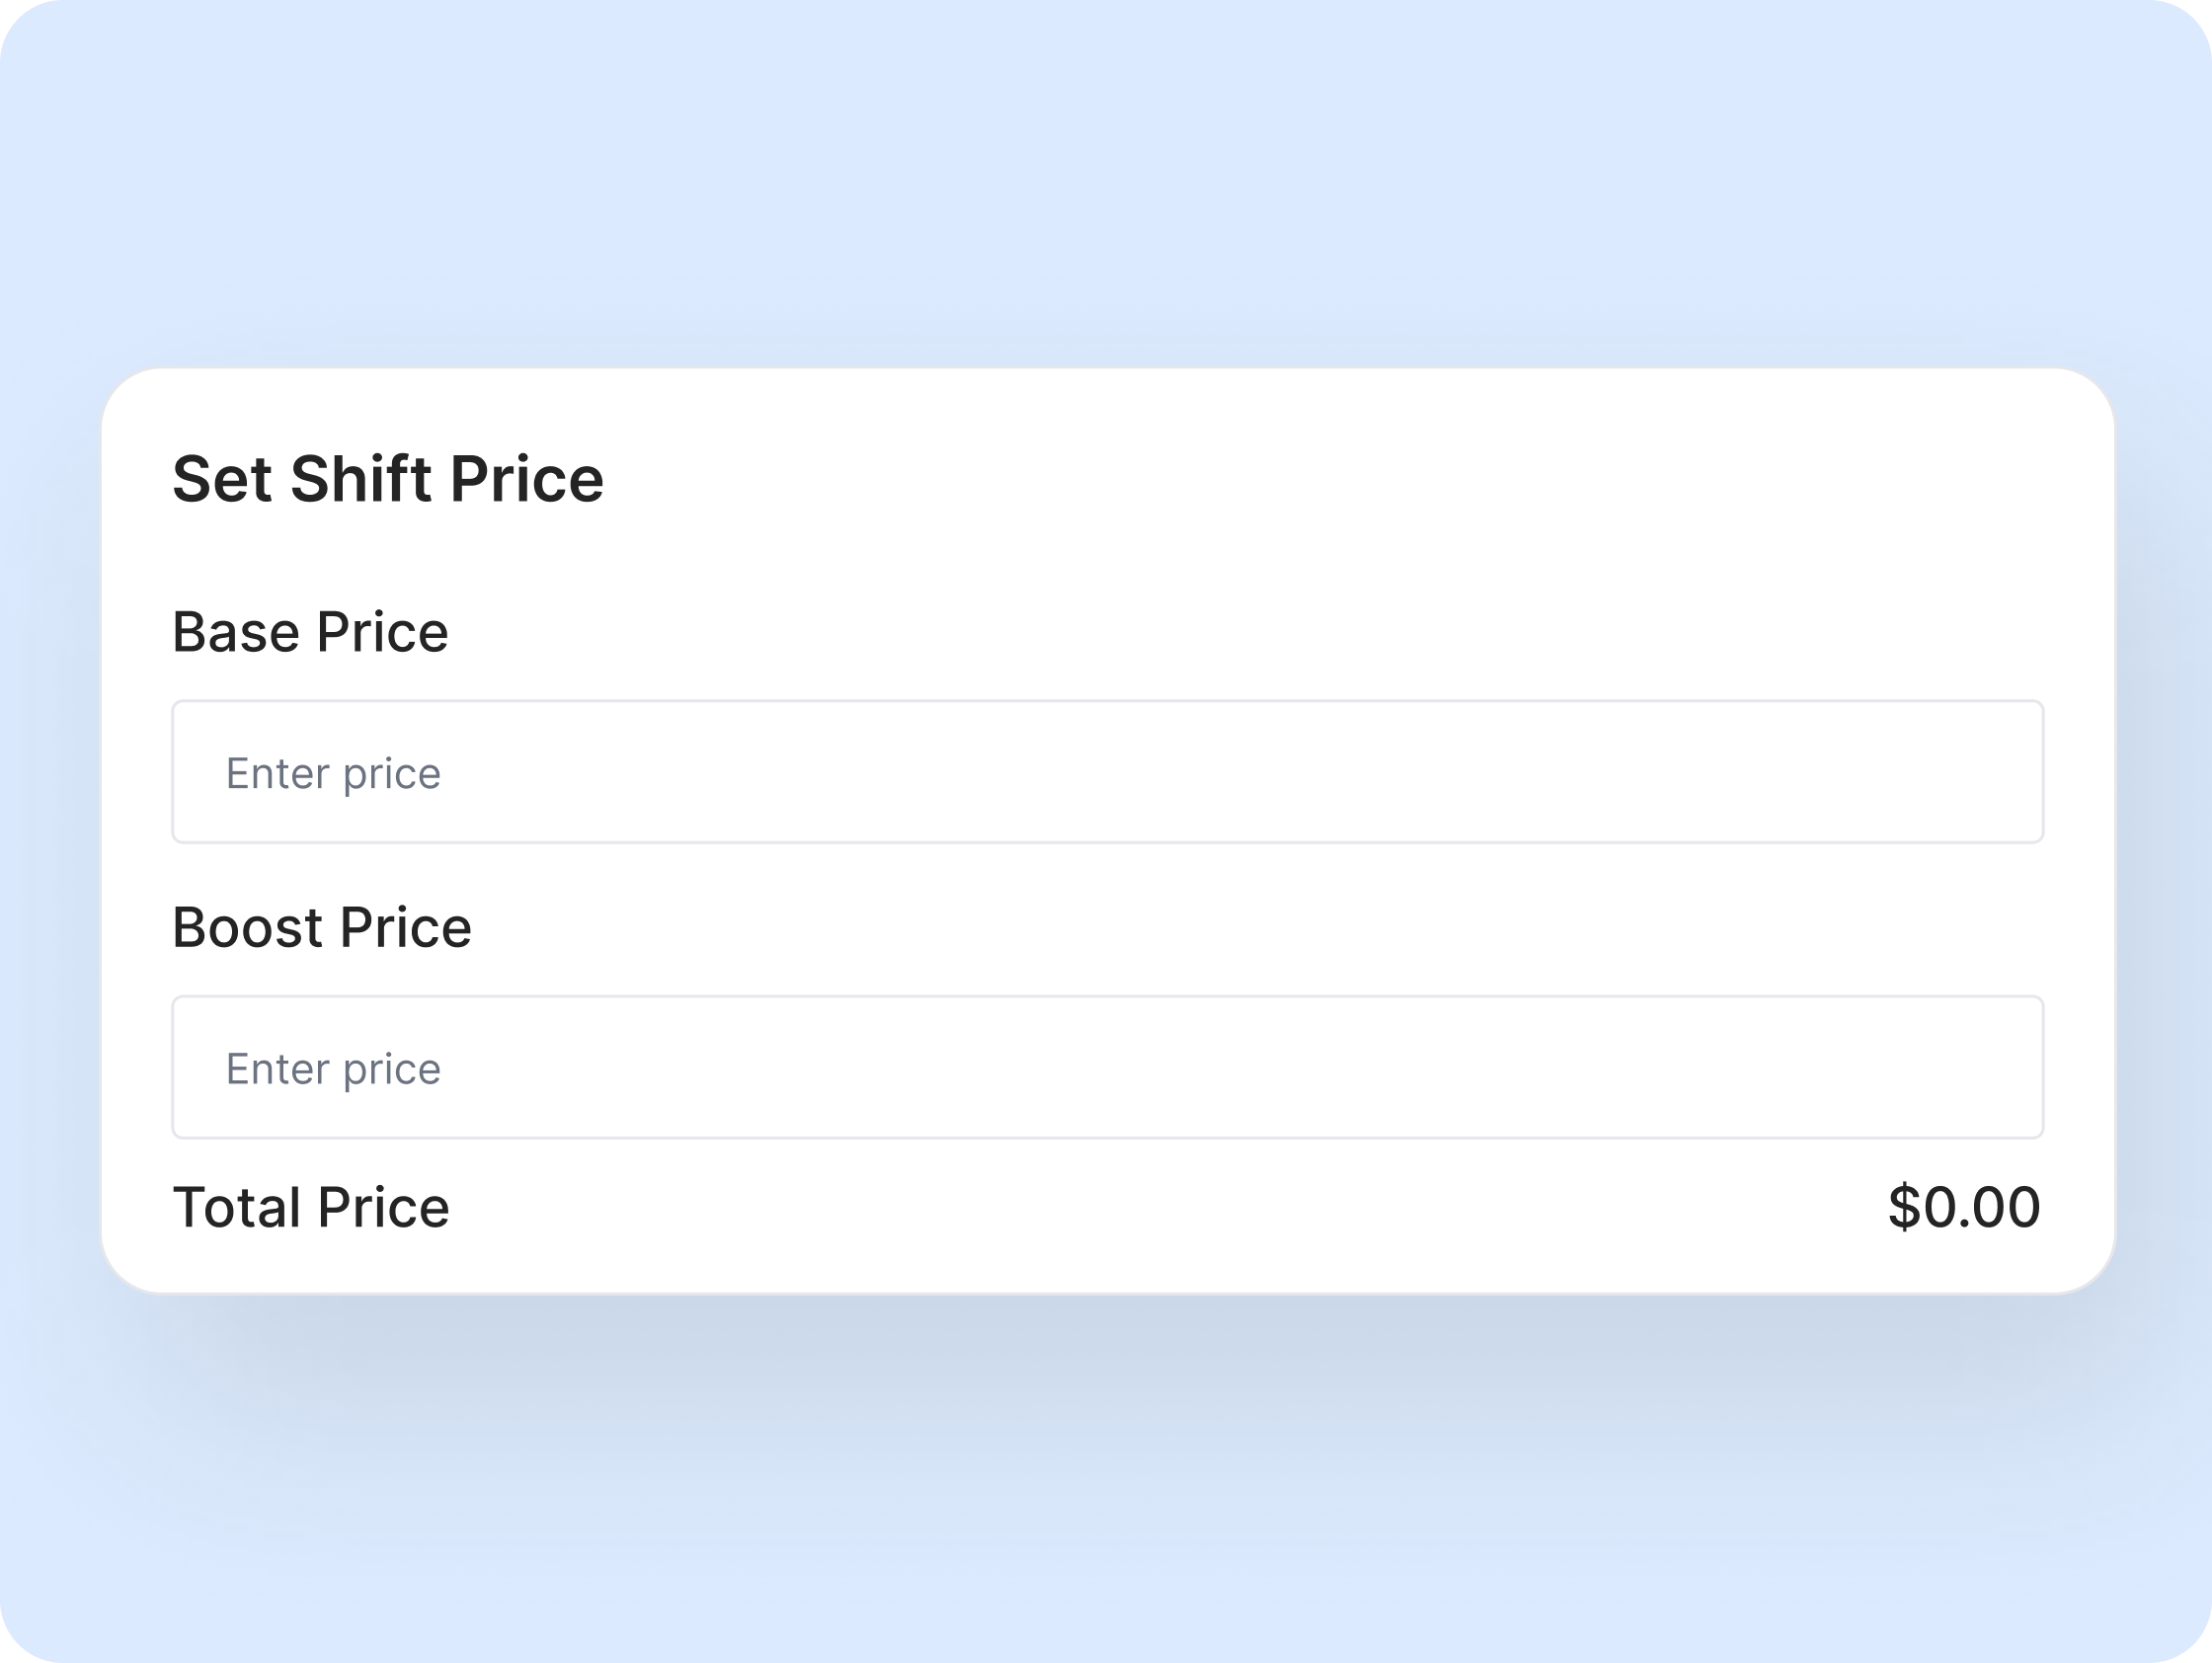The image size is (2212, 1663).
Task: Click the word "Shift" in the heading
Action: [361, 479]
